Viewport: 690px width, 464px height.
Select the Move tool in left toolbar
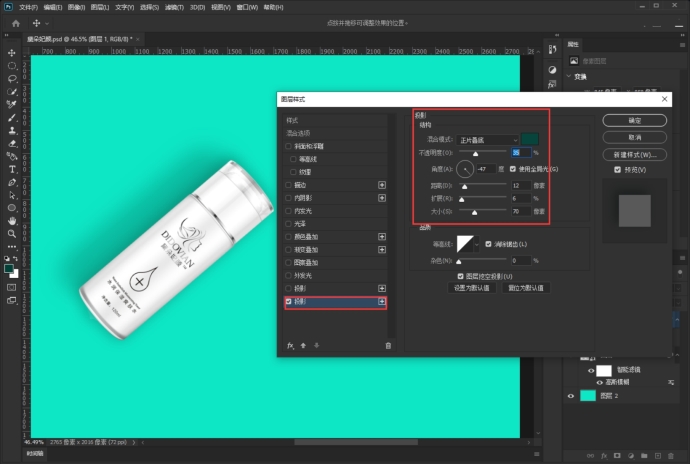click(12, 53)
